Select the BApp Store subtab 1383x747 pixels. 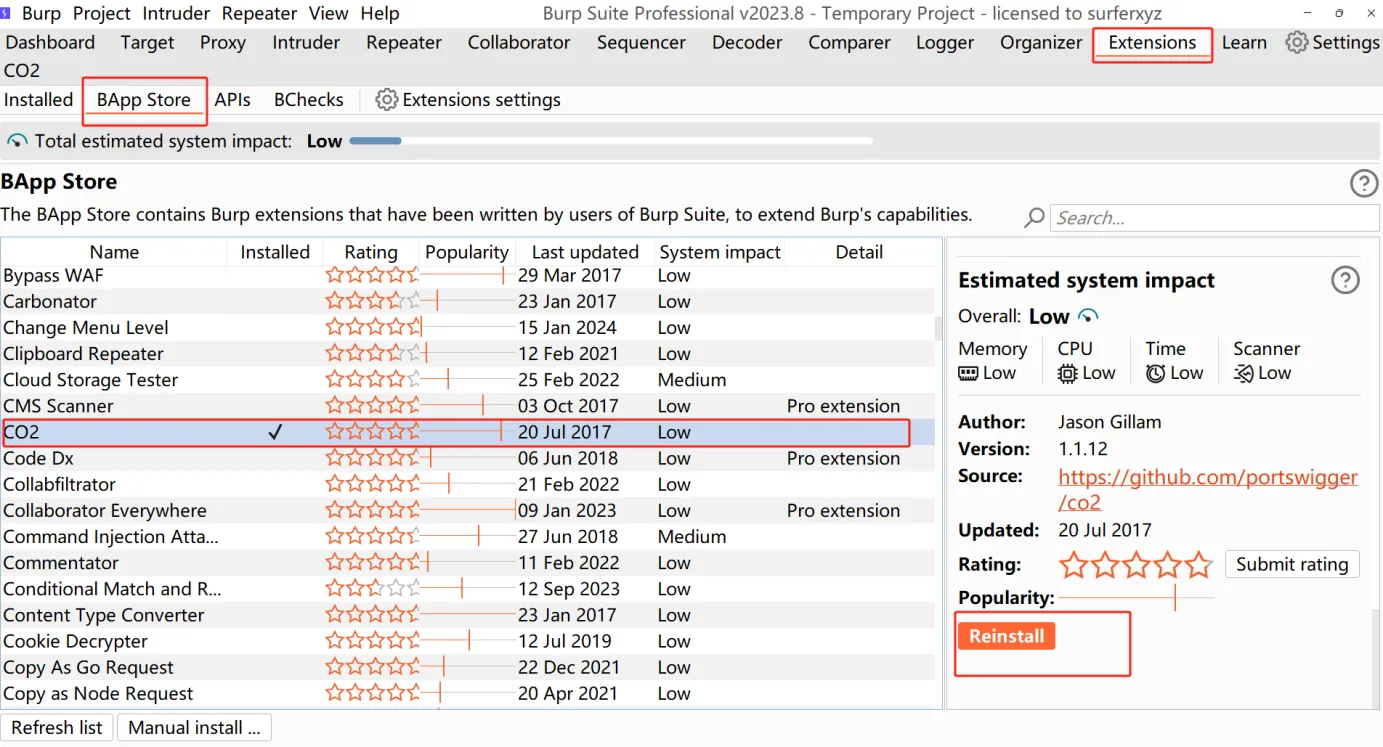tap(144, 100)
